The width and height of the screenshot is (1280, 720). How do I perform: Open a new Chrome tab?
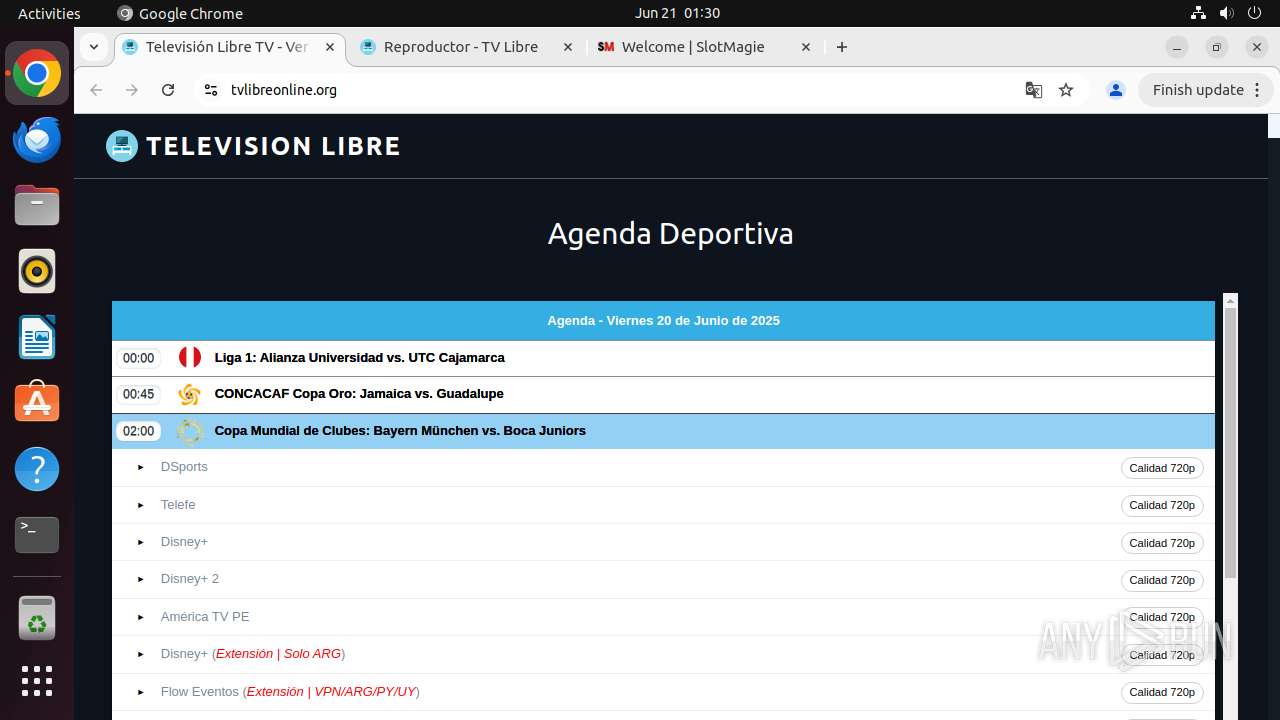click(842, 47)
